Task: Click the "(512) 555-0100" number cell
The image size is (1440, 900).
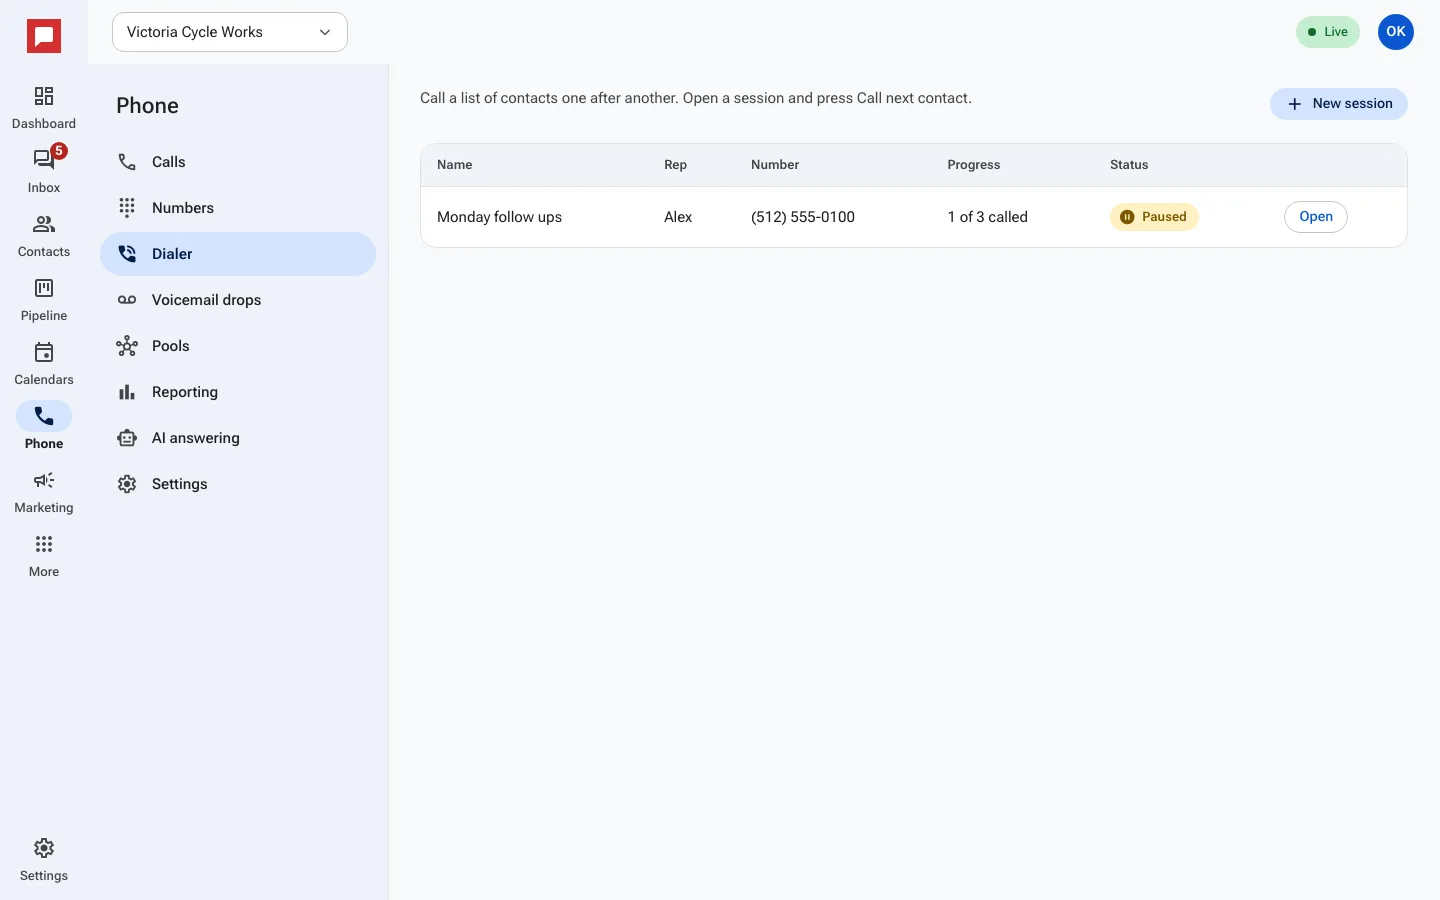Action: click(x=803, y=217)
